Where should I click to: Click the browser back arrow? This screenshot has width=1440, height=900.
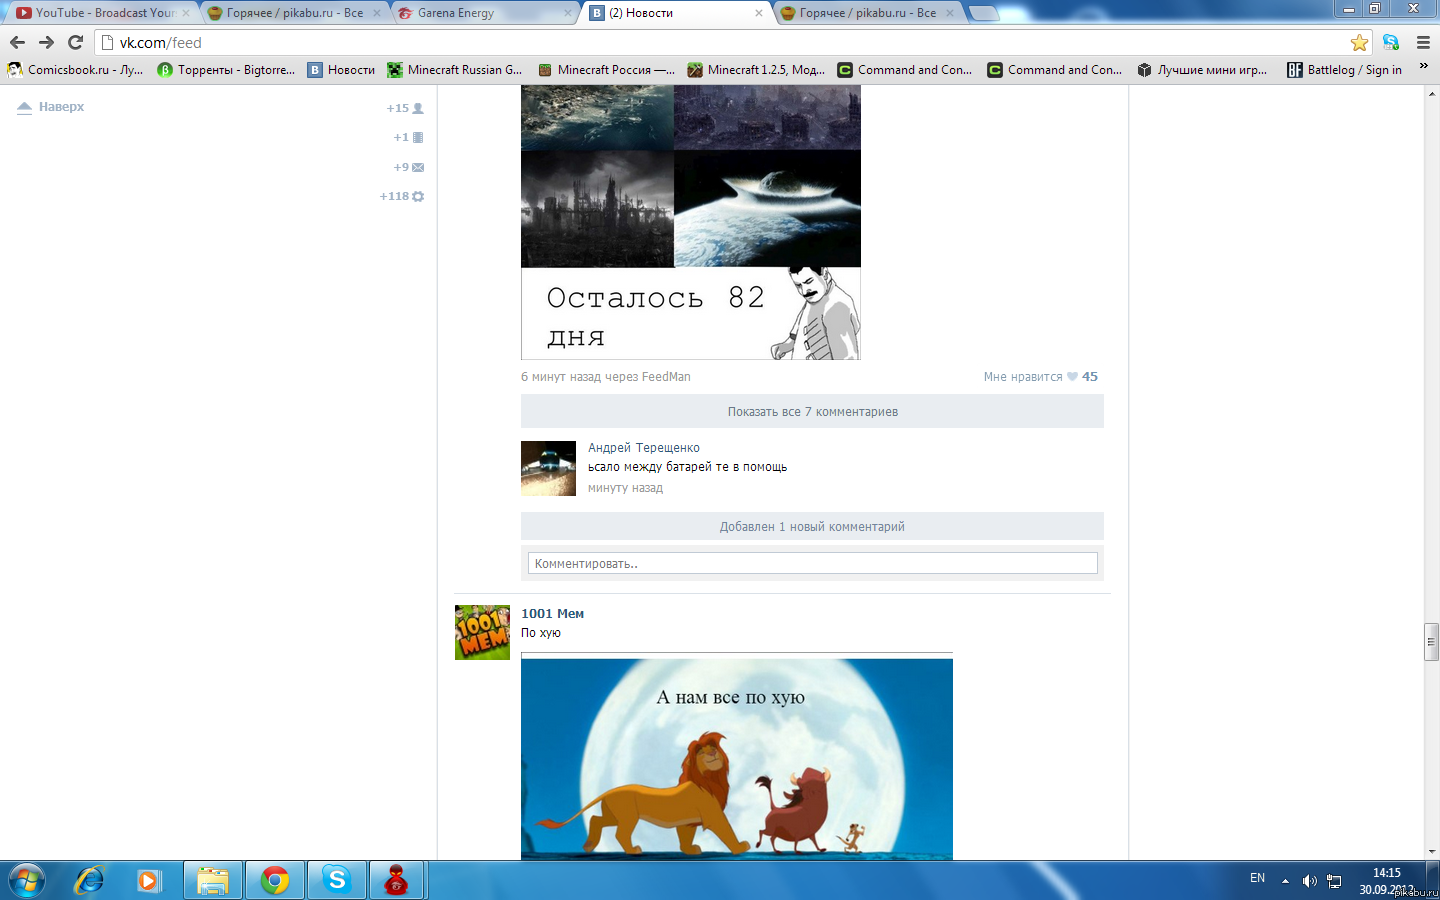(17, 42)
